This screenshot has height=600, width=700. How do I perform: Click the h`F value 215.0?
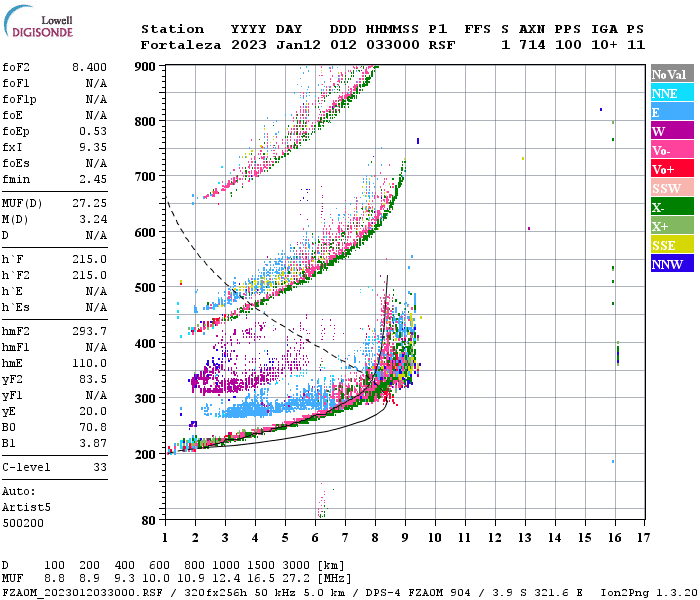(89, 259)
